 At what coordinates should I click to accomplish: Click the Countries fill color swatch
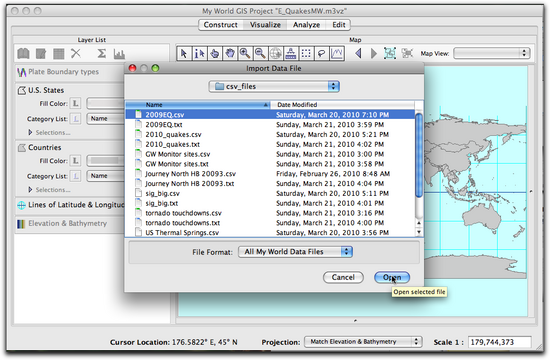pos(105,161)
